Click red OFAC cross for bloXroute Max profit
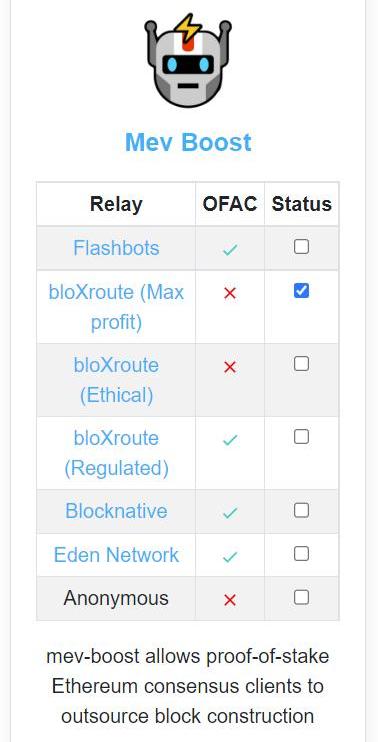The image size is (378, 742). 230,294
